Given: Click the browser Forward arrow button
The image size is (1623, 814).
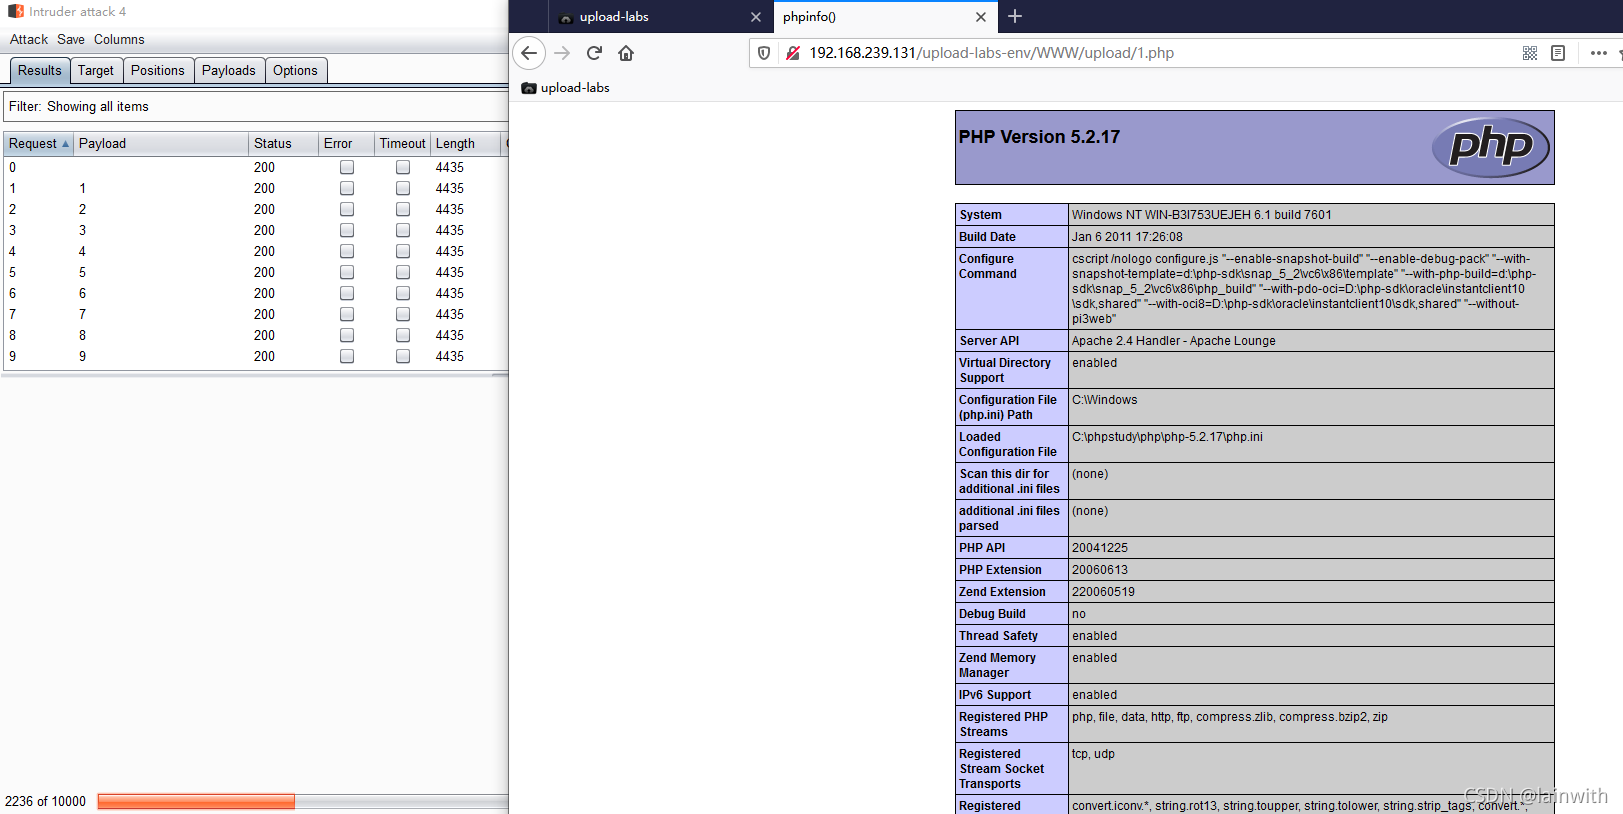Looking at the screenshot, I should point(562,53).
